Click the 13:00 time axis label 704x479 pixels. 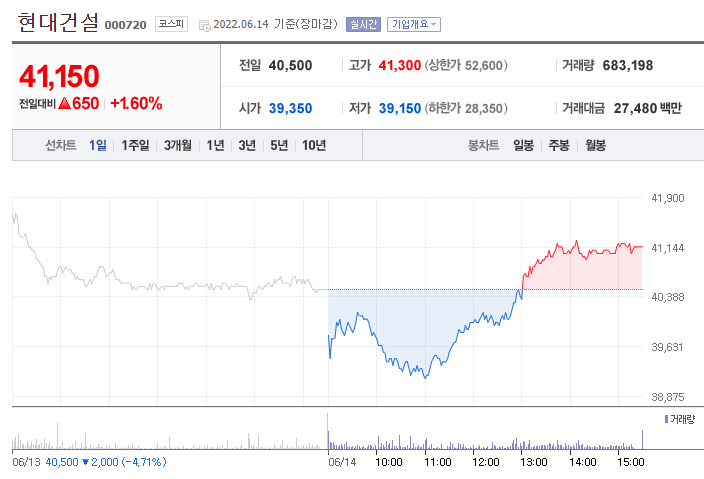(534, 462)
